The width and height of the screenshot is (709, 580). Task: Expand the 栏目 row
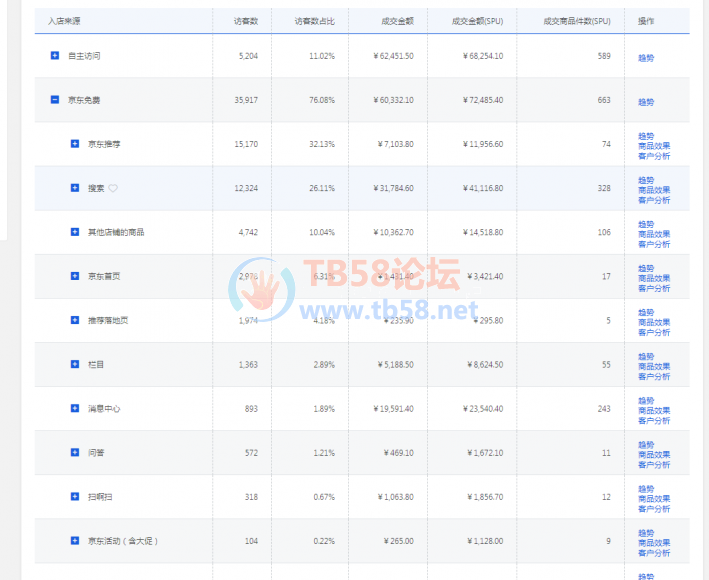point(75,364)
